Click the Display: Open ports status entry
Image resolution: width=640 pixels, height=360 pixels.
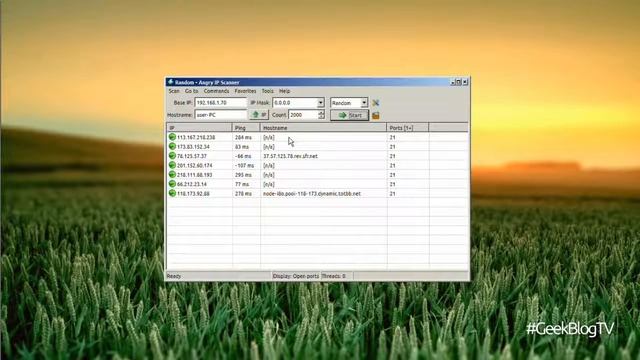tap(296, 276)
